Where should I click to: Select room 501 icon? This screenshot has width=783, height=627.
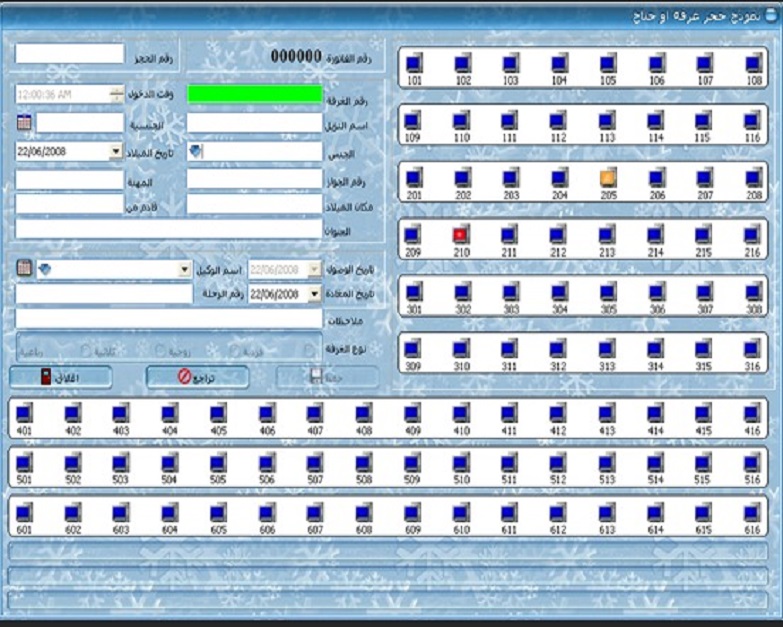(x=25, y=463)
